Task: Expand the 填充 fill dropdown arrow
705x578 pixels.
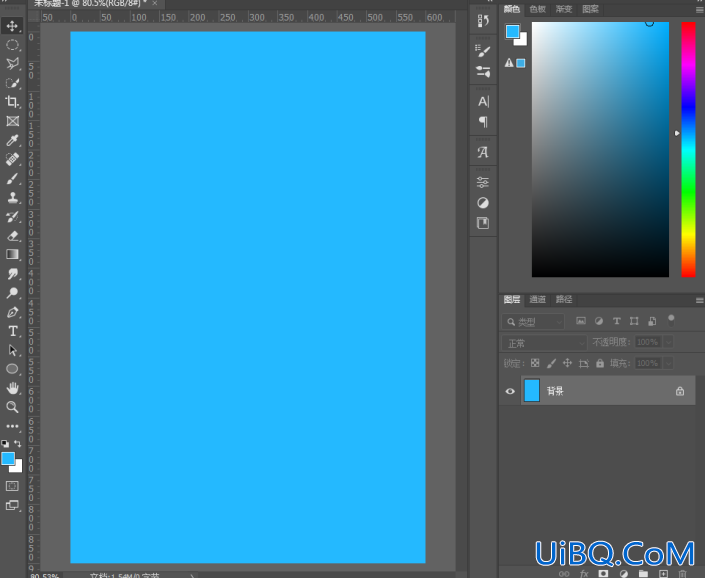Action: click(x=669, y=363)
